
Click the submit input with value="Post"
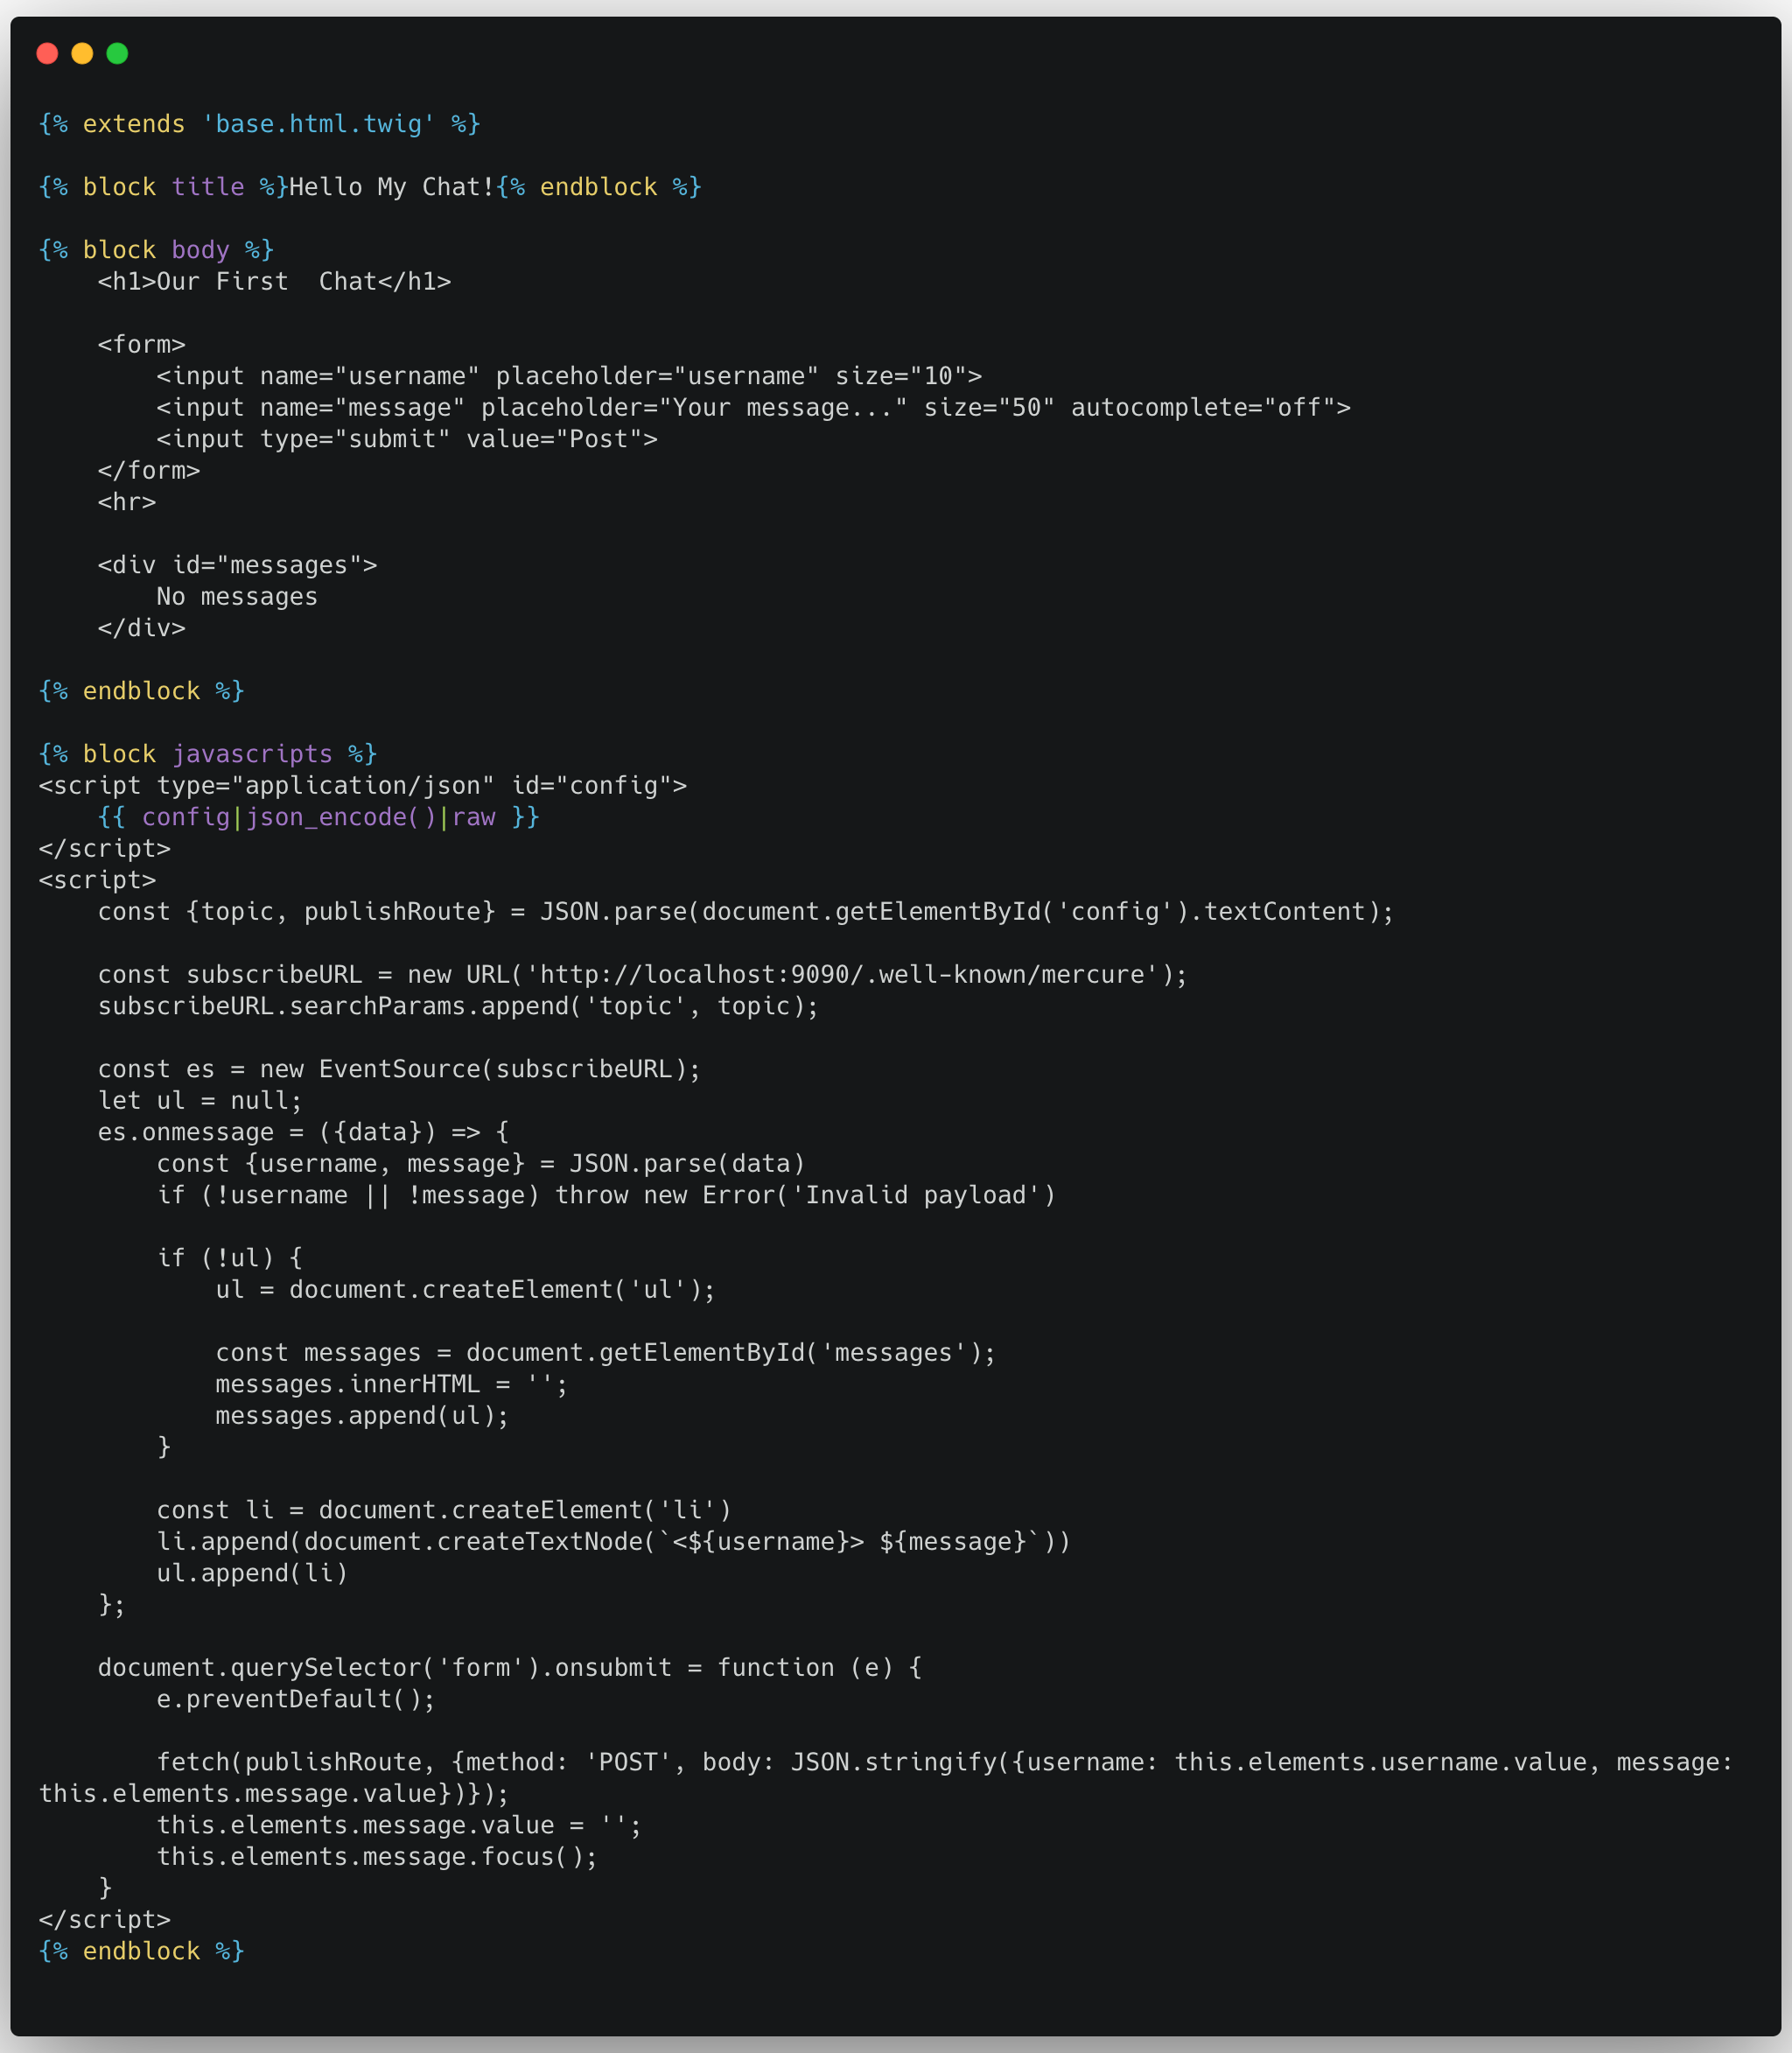point(407,439)
